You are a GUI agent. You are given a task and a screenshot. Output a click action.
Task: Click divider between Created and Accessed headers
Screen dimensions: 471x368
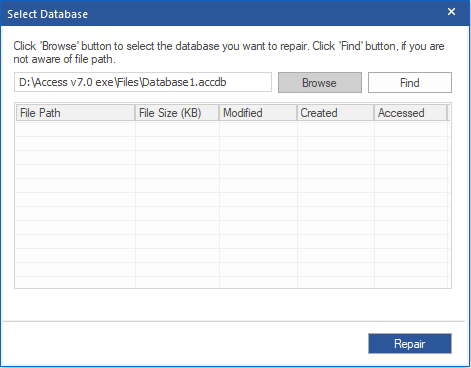tap(374, 113)
